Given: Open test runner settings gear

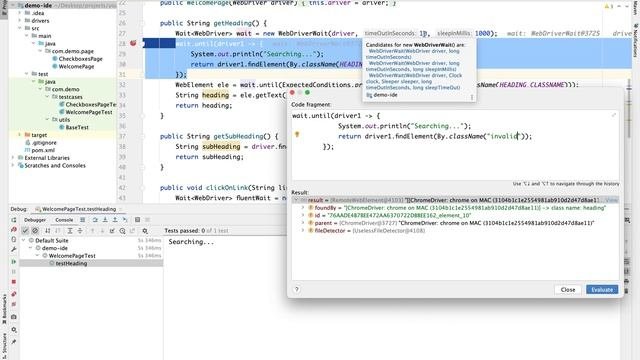Looking at the screenshot, I should click(x=145, y=231).
